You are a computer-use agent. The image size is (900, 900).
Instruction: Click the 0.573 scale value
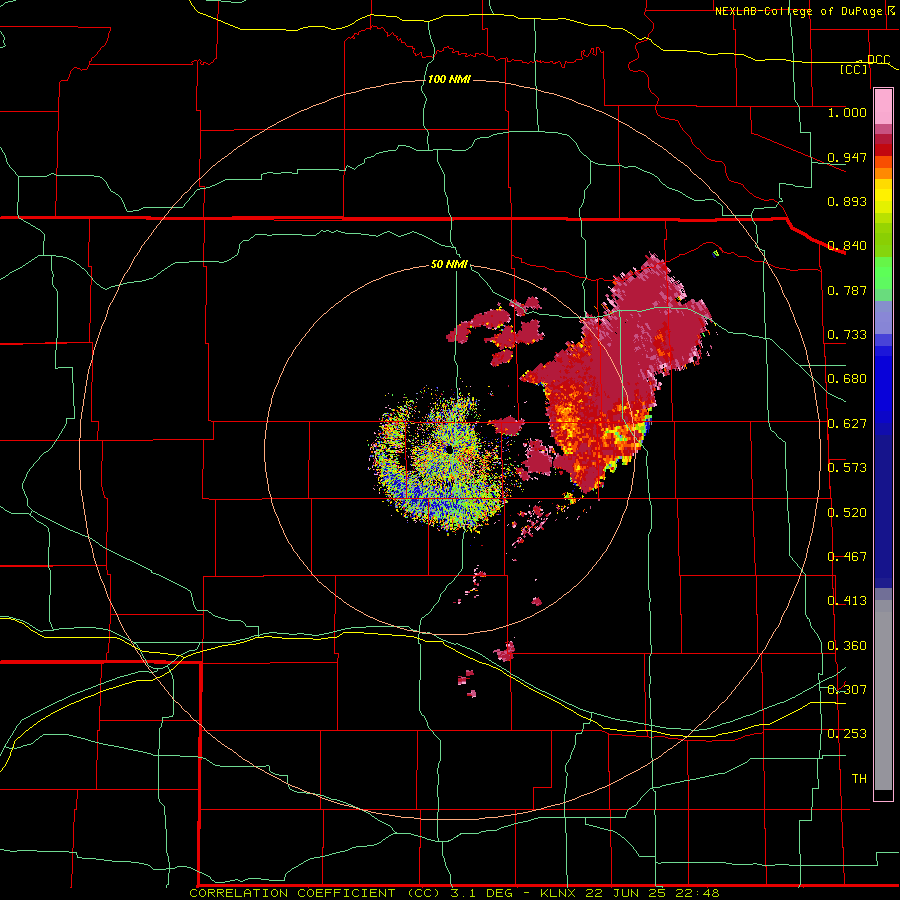(x=847, y=468)
